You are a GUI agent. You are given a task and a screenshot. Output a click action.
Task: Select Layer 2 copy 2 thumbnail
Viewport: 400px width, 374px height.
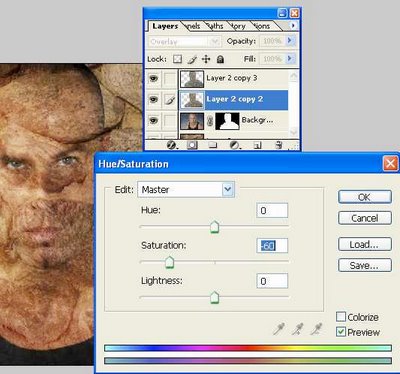point(192,100)
